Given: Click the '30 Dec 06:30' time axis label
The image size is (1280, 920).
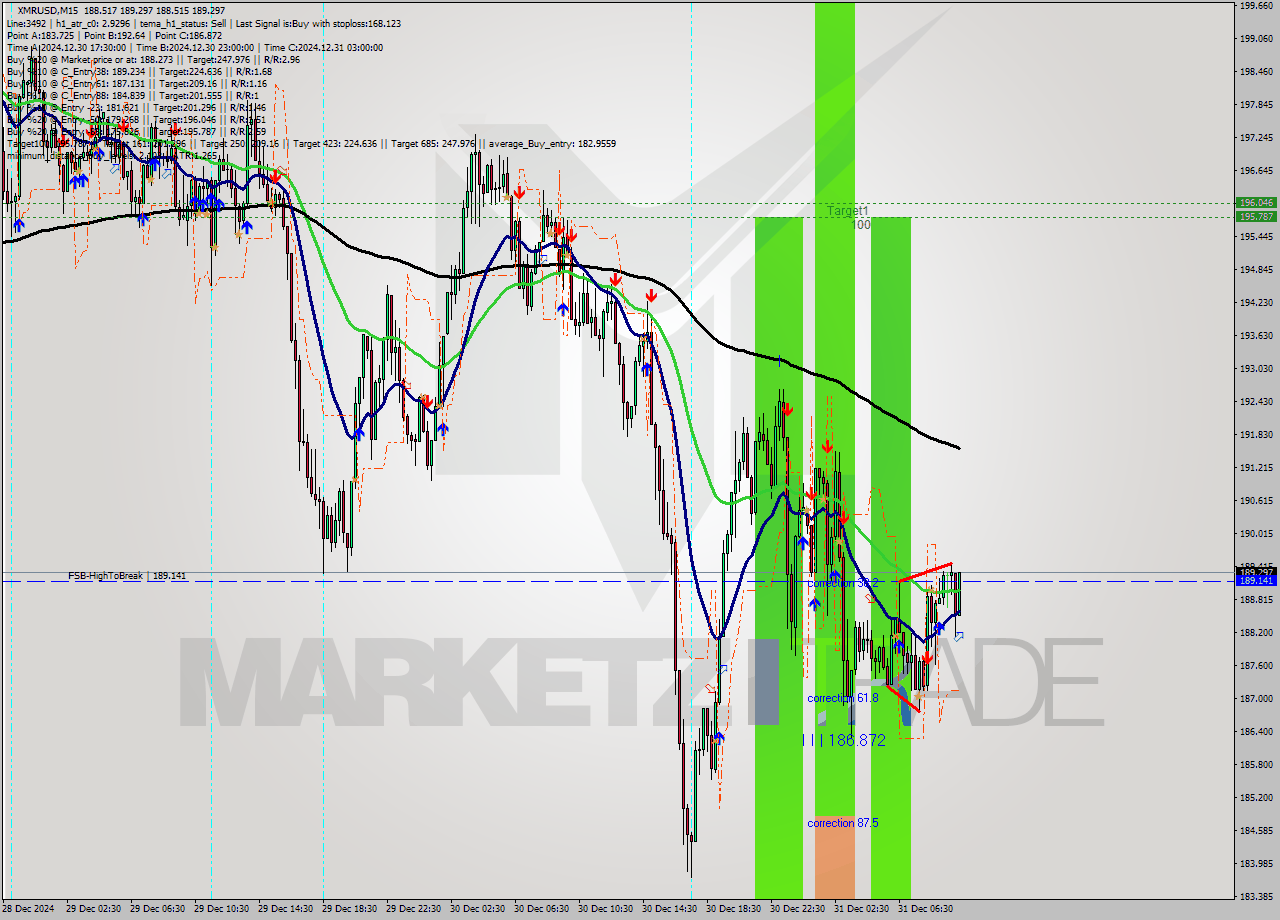Looking at the screenshot, I should tap(541, 909).
